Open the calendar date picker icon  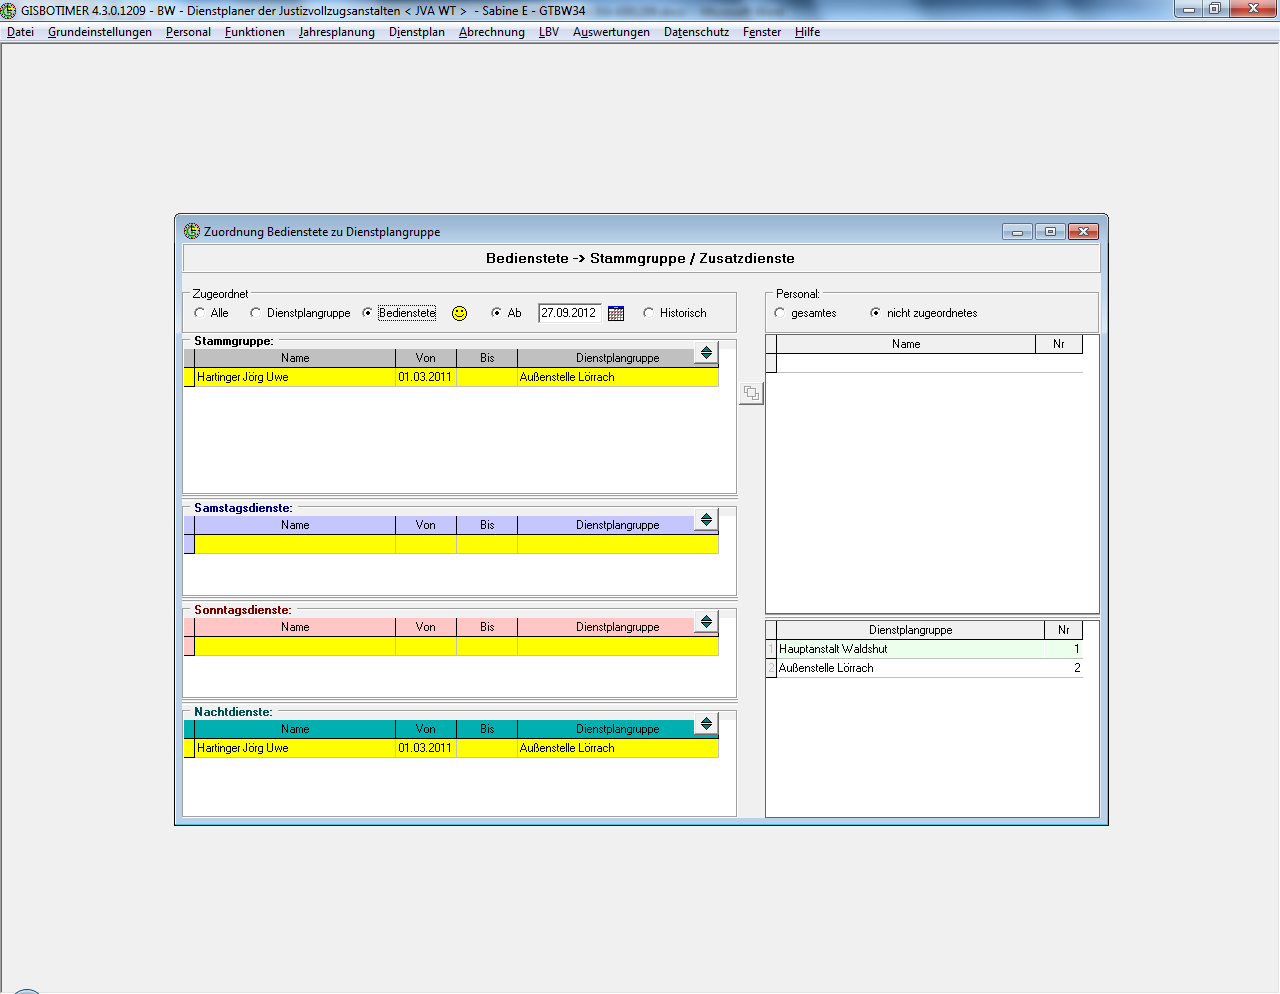click(616, 314)
